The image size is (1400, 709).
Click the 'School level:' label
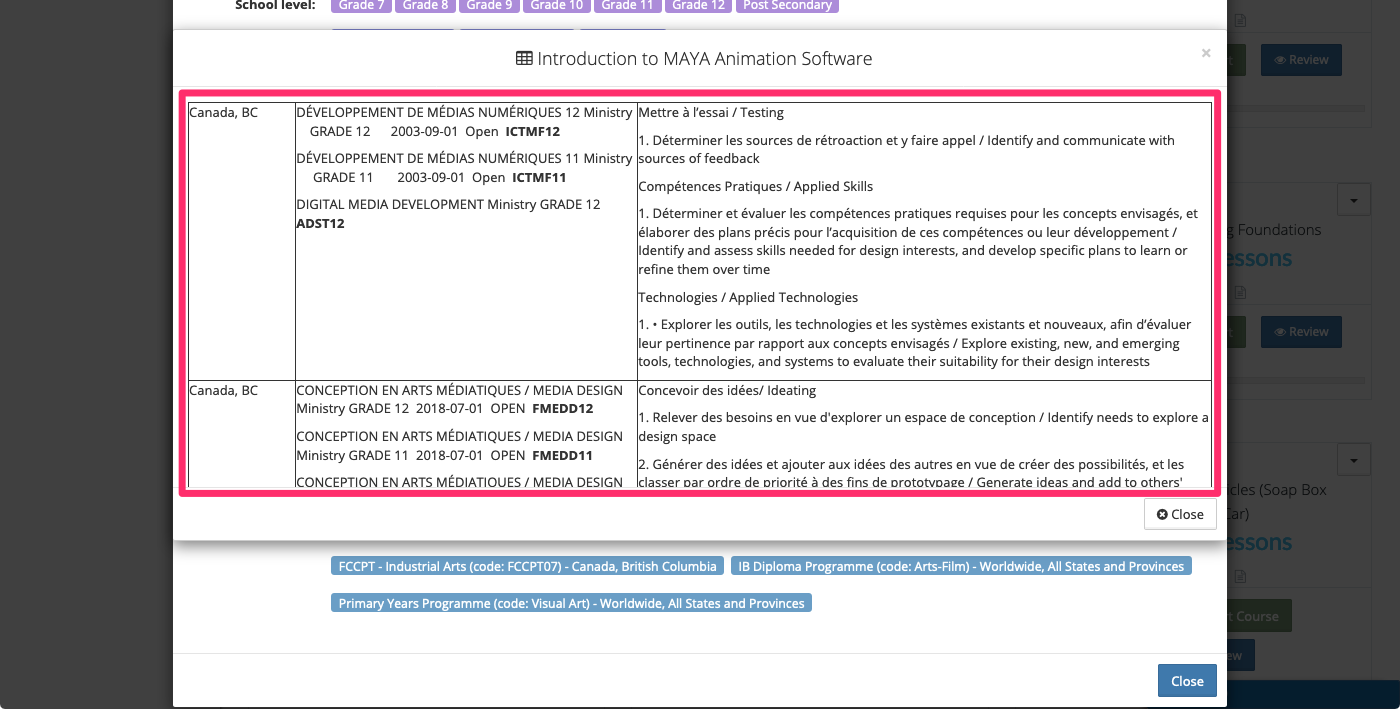point(275,6)
